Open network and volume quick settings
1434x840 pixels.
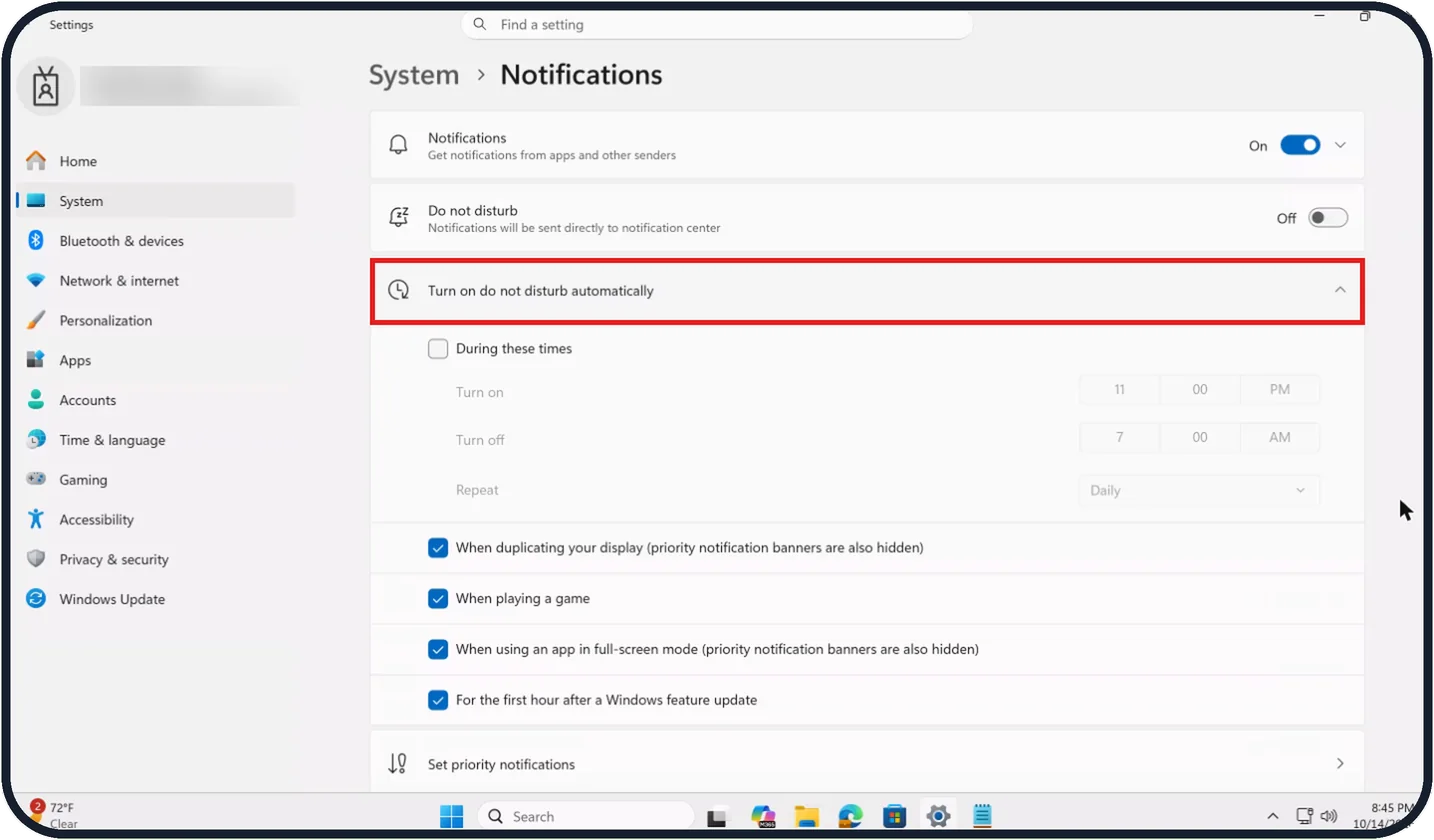(1317, 816)
